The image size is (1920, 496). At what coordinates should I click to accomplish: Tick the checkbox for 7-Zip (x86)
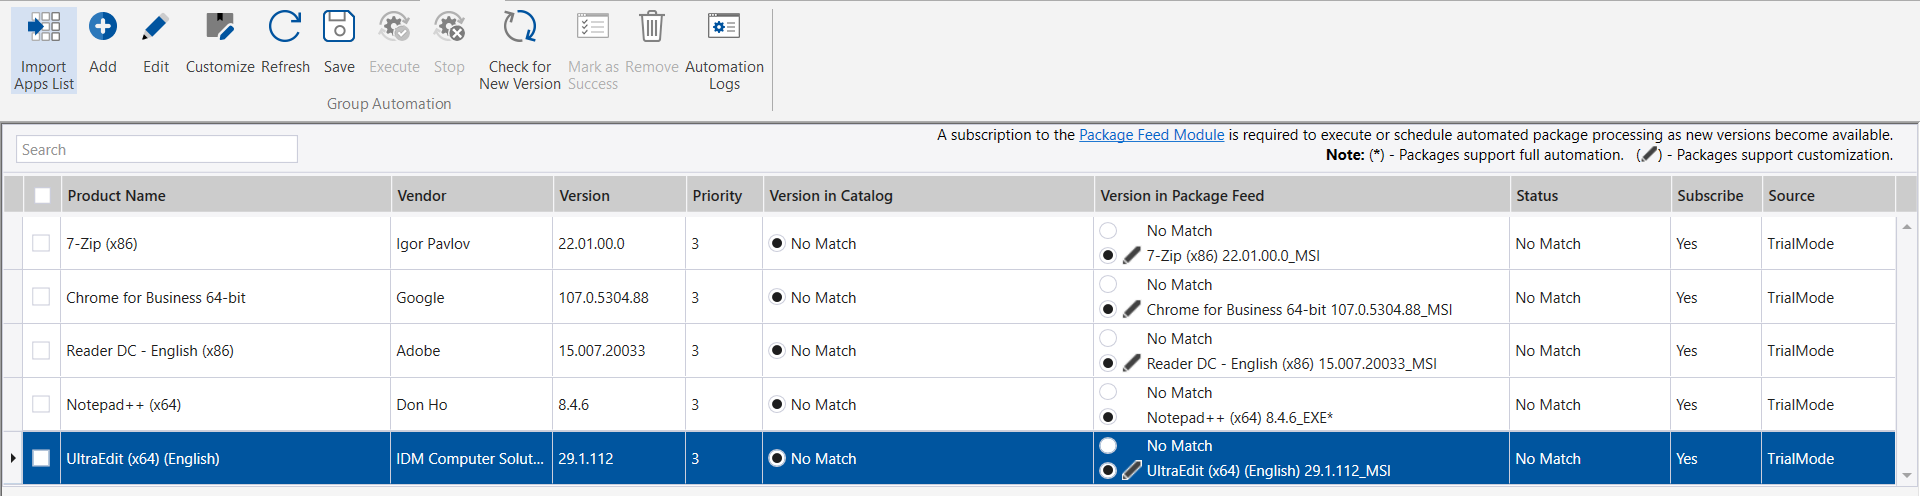click(41, 243)
